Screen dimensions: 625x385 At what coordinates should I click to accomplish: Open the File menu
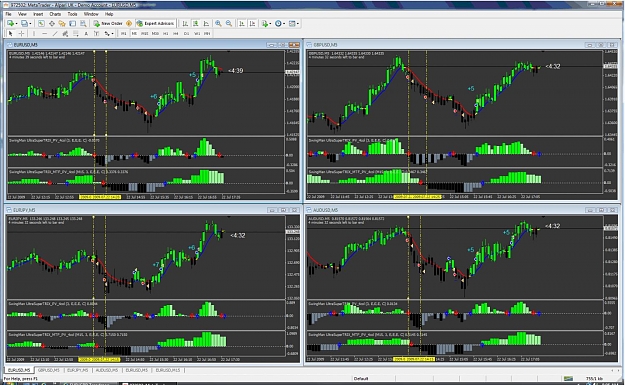tap(8, 14)
